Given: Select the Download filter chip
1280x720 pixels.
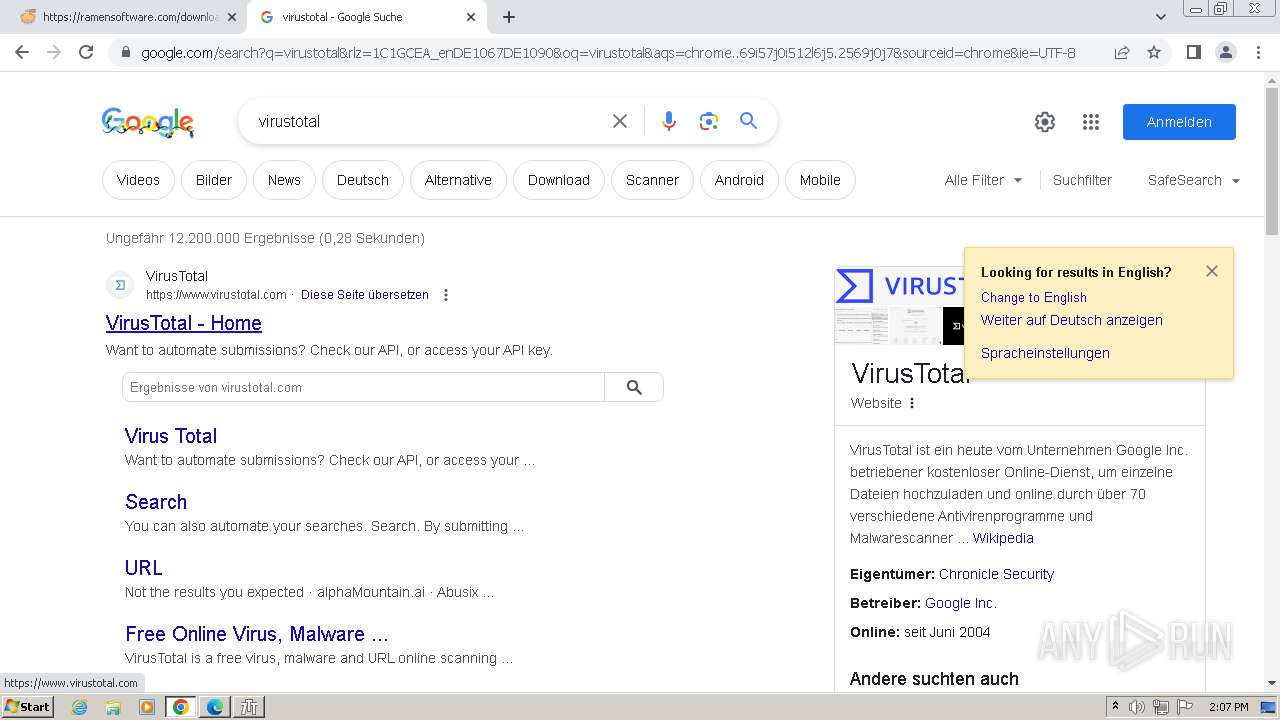Looking at the screenshot, I should pyautogui.click(x=559, y=180).
